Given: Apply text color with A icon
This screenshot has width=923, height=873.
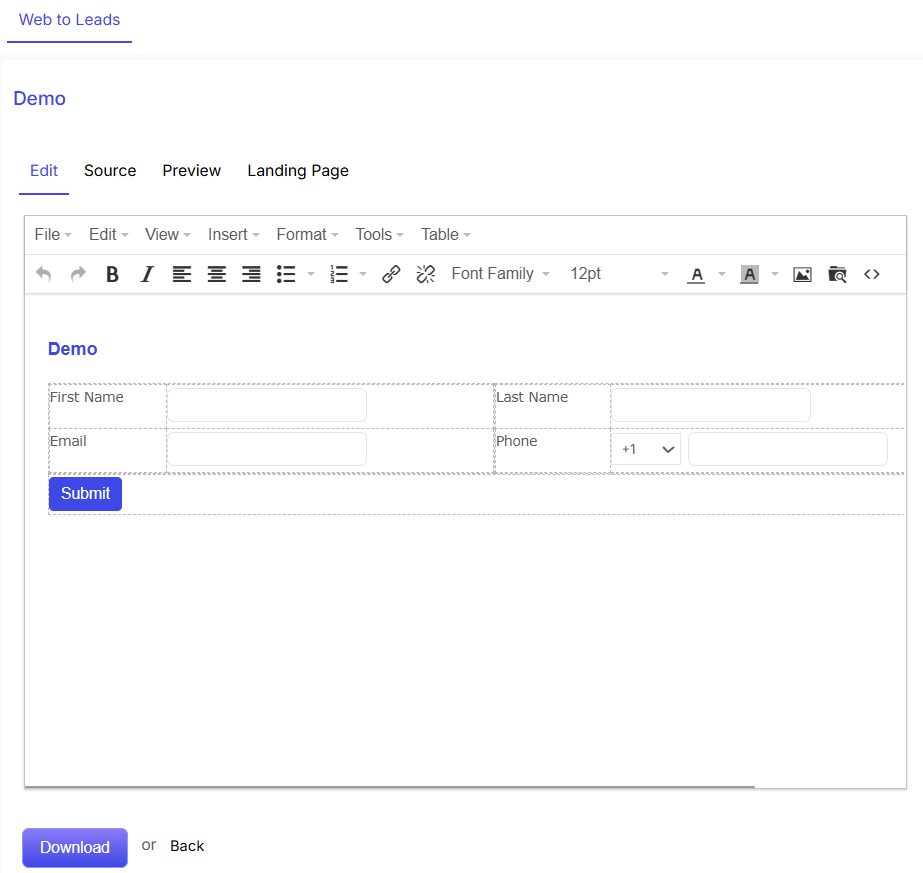Looking at the screenshot, I should pos(696,274).
